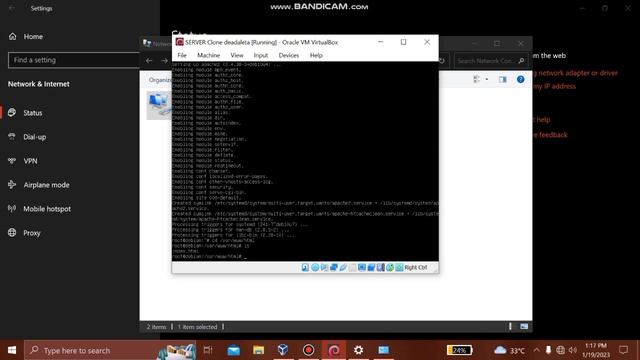Click the mouse integration icon in VirtualBox status bar

point(390,267)
